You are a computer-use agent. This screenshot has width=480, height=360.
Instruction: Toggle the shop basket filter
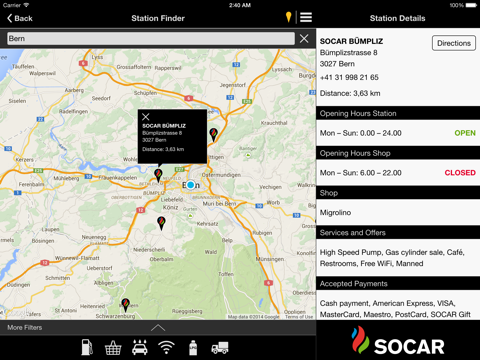[113, 348]
